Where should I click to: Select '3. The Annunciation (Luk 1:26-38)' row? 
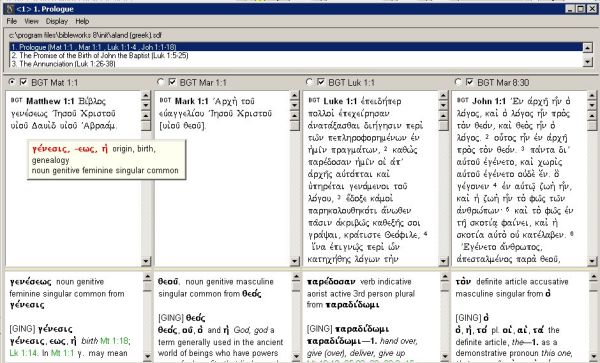295,64
